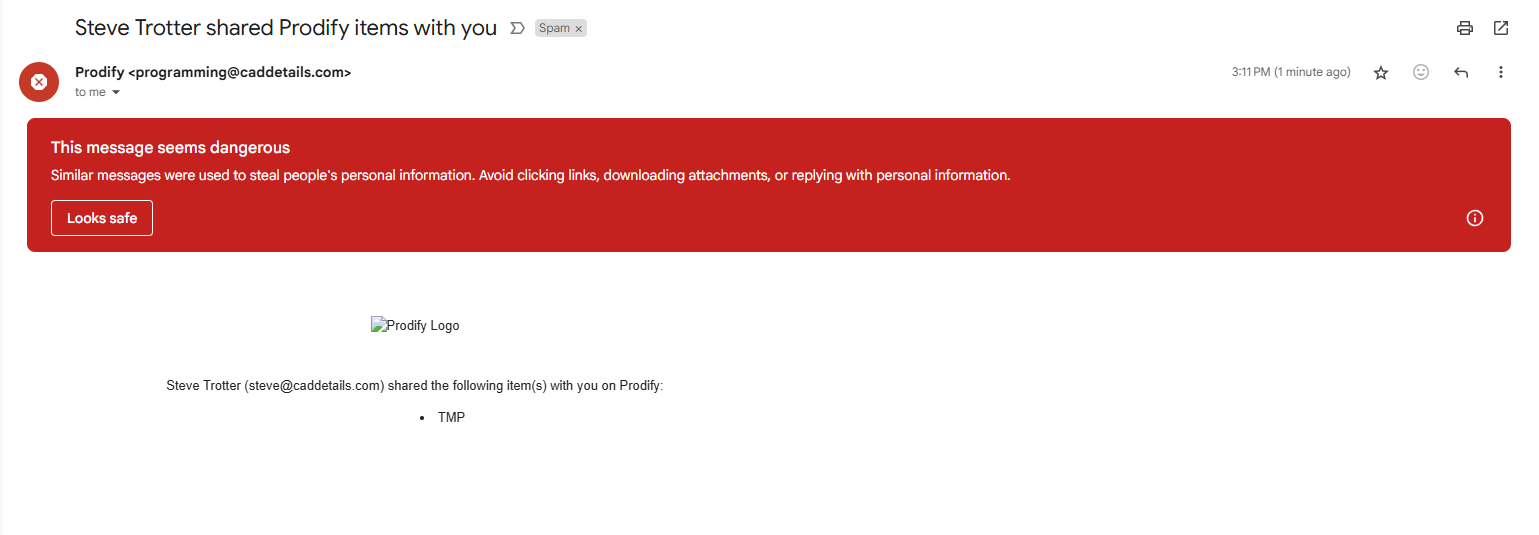Click the Spam label chip

point(554,28)
